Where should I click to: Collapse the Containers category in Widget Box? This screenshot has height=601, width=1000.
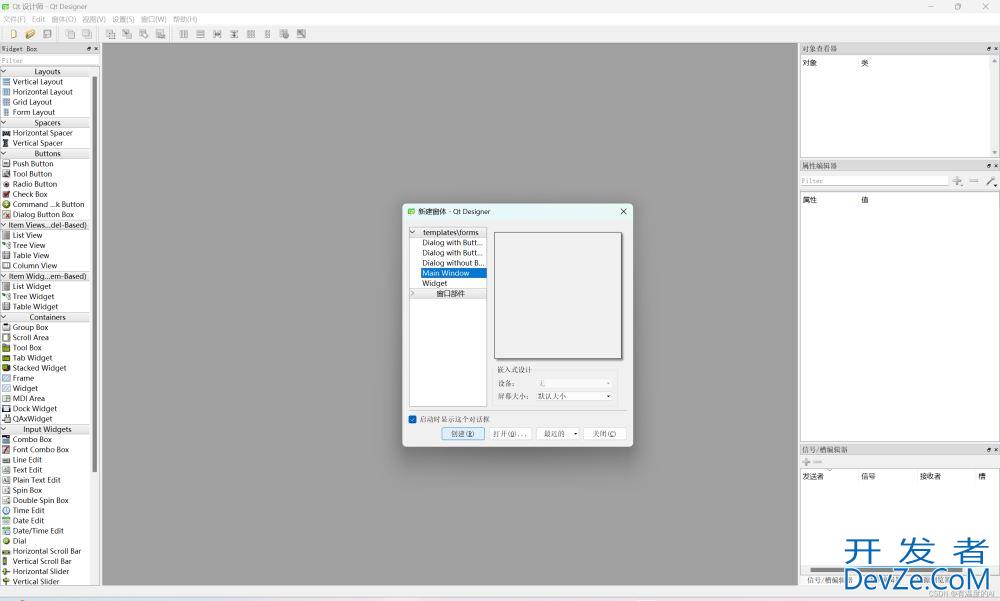click(x=4, y=317)
